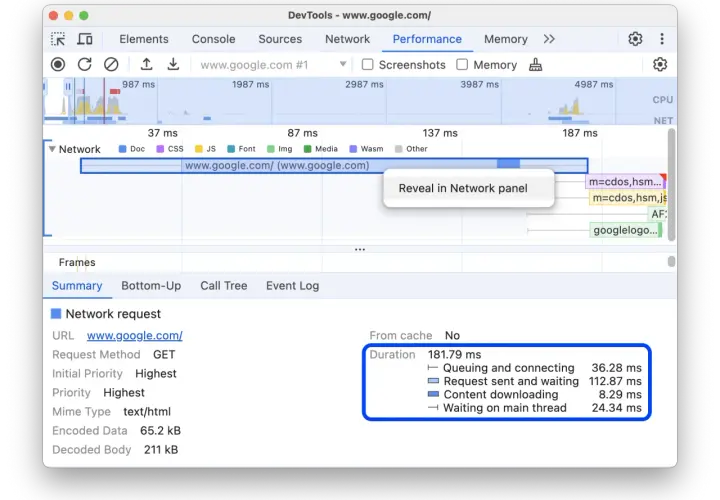This screenshot has height=500, width=720.
Task: Click the collect garbage broom icon
Action: (535, 65)
